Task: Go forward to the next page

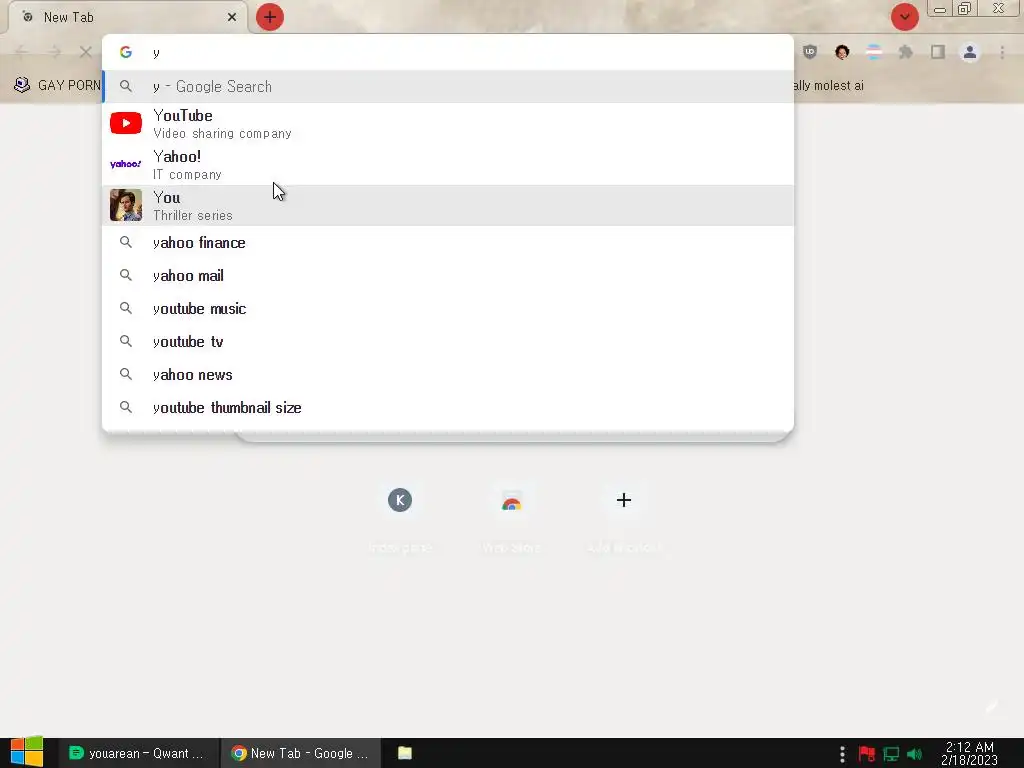Action: pyautogui.click(x=54, y=52)
